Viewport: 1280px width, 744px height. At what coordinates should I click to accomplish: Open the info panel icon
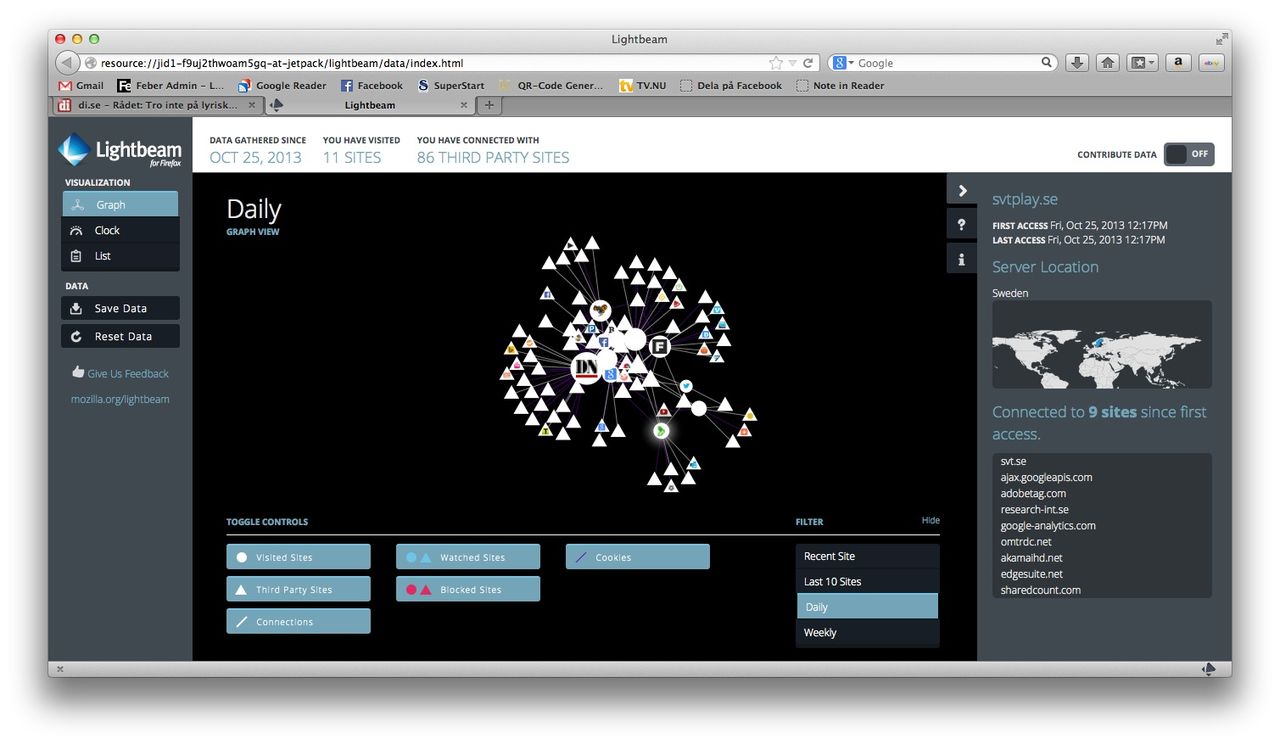(962, 259)
